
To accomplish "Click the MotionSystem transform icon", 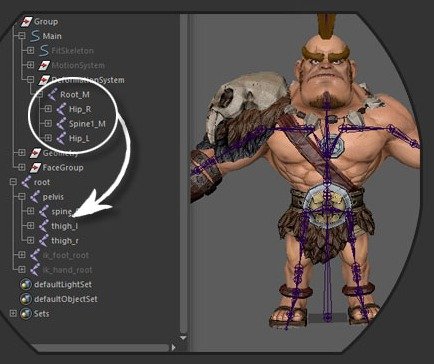I will pos(44,65).
